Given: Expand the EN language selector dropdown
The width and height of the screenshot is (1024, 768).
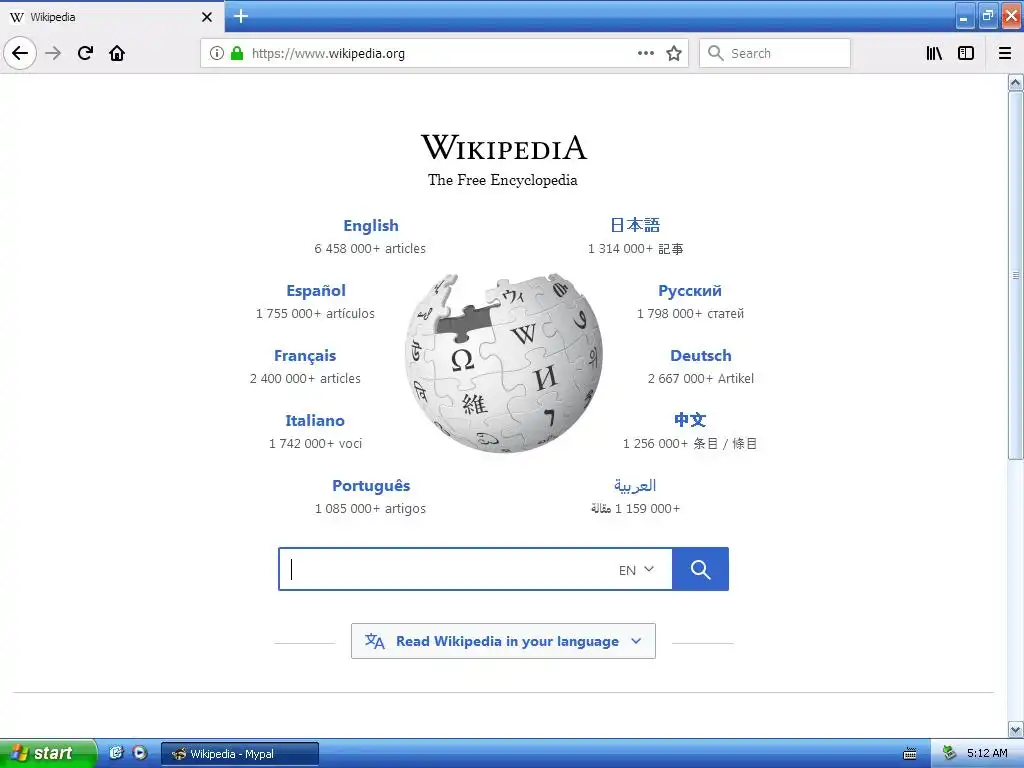Looking at the screenshot, I should pyautogui.click(x=636, y=570).
